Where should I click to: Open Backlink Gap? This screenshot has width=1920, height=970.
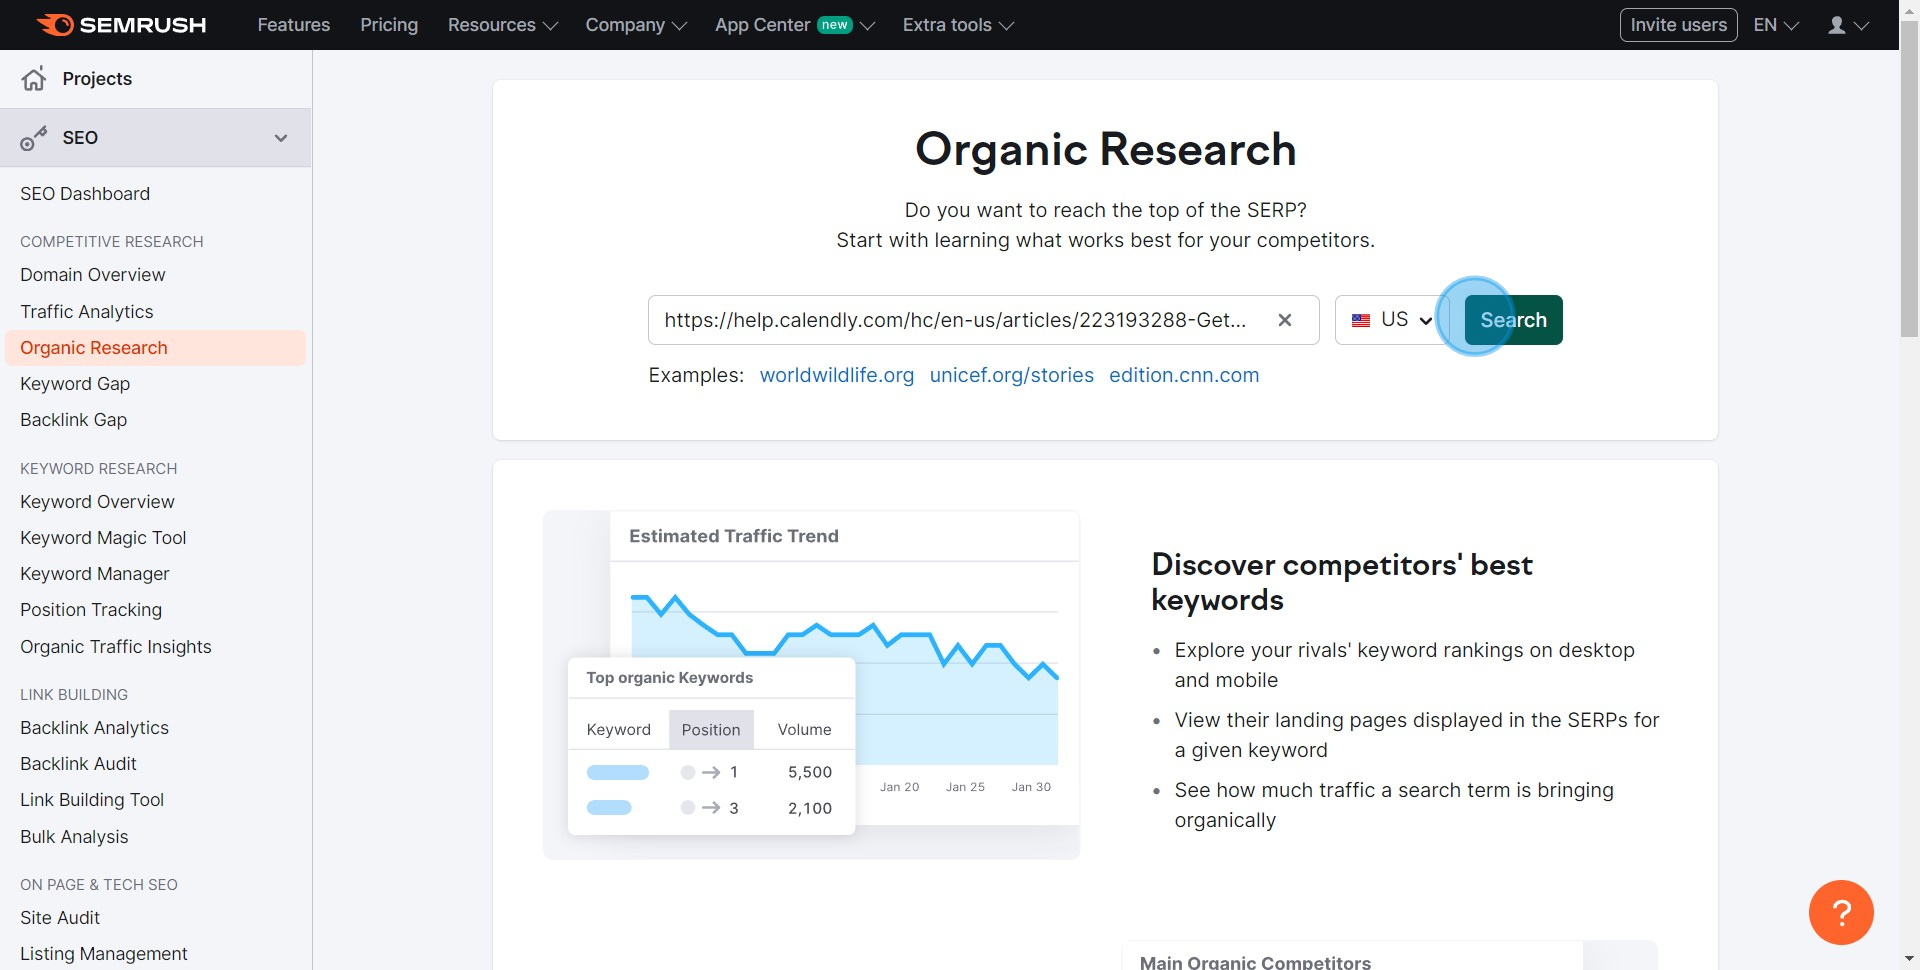[x=74, y=420]
